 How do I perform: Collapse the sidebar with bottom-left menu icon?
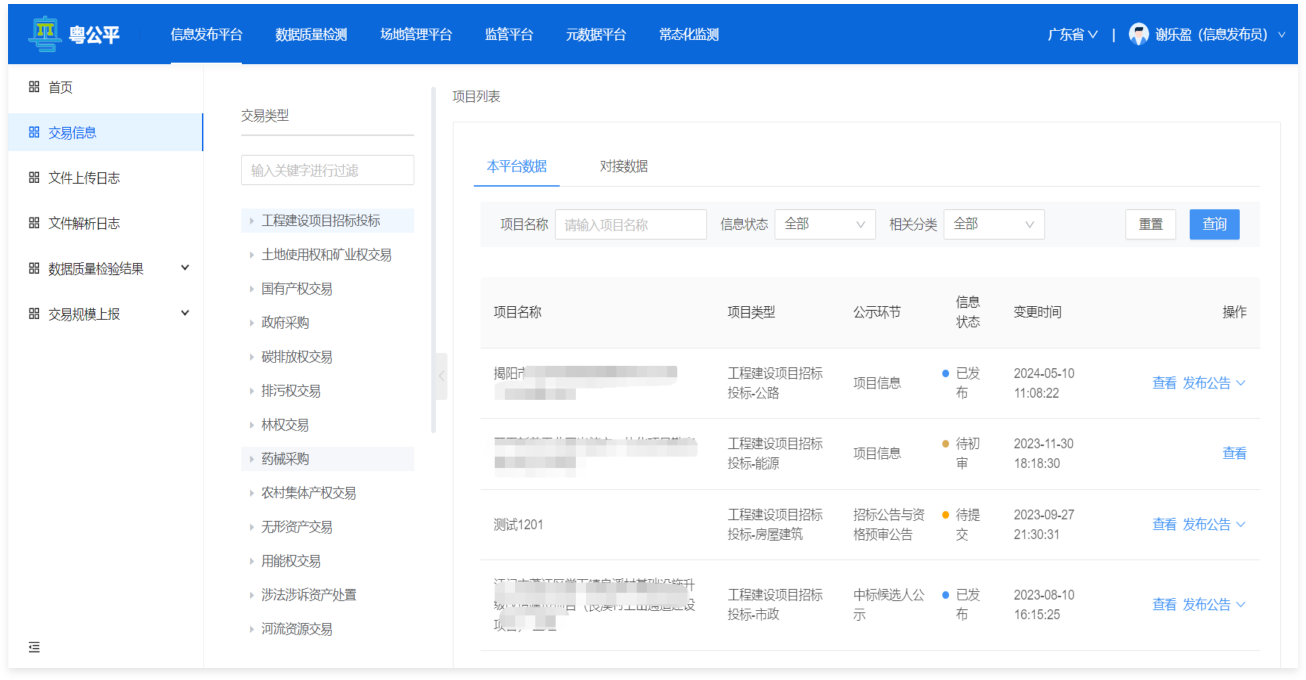click(34, 647)
